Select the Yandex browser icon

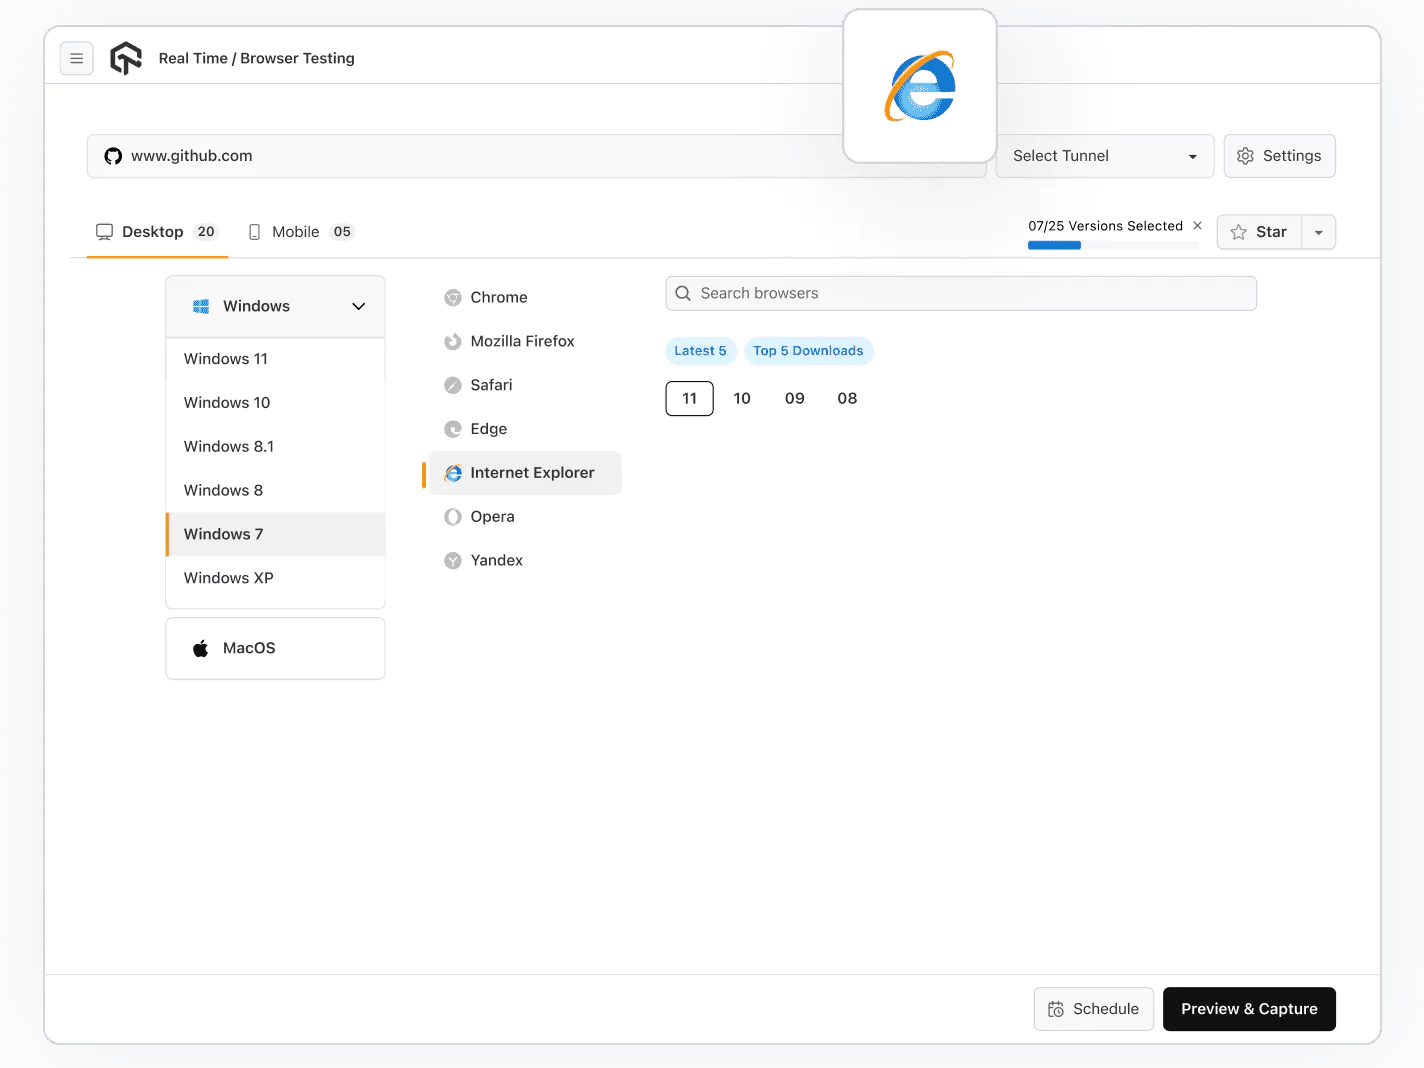click(454, 560)
